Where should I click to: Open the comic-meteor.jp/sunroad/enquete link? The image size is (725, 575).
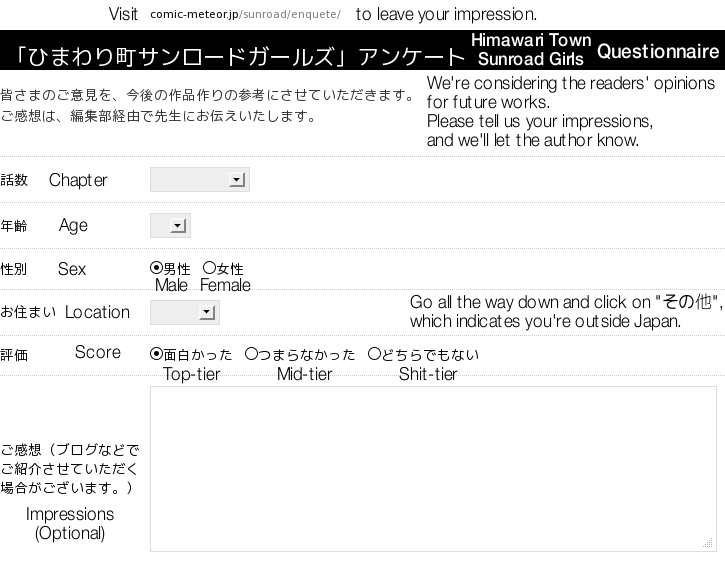(245, 15)
